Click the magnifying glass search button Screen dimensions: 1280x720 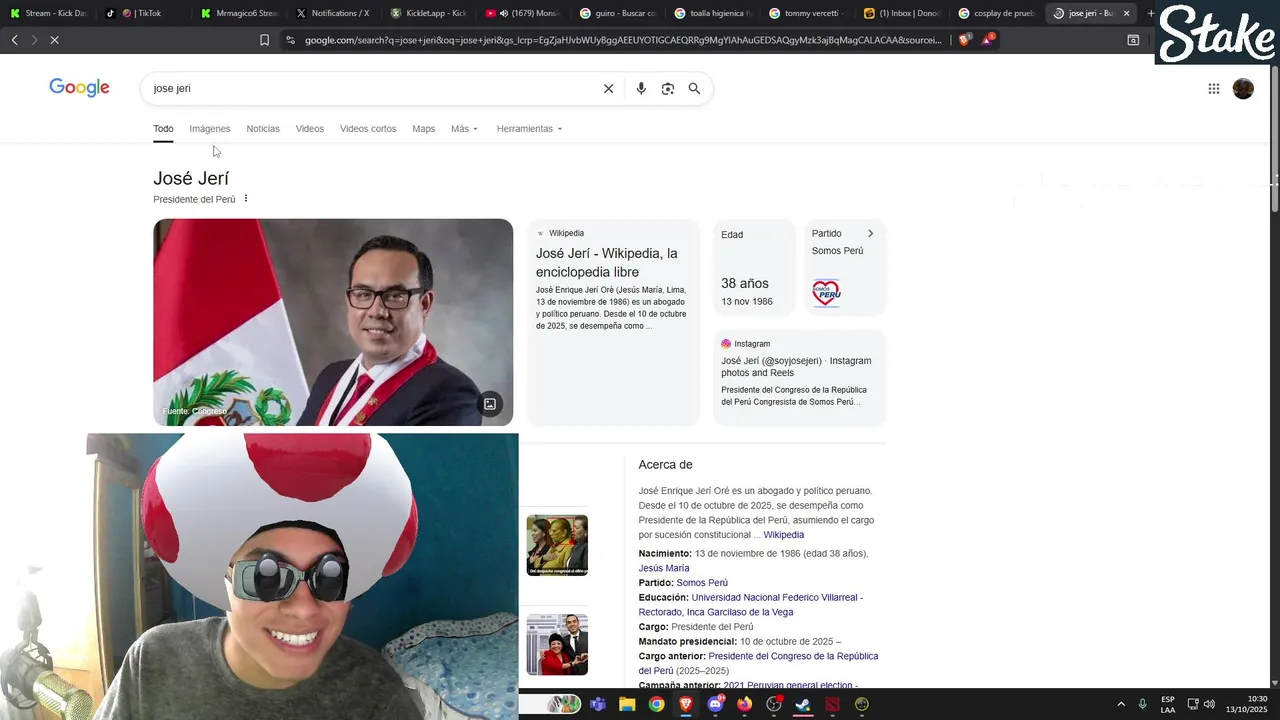pos(694,89)
